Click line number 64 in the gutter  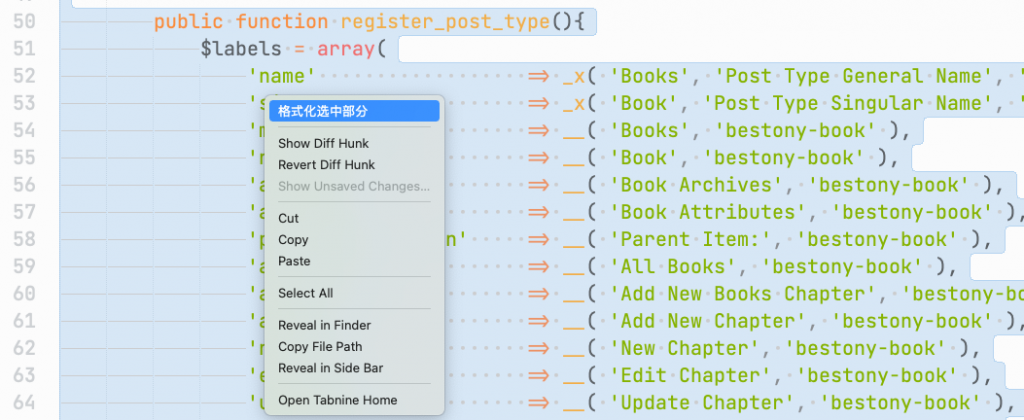24,402
